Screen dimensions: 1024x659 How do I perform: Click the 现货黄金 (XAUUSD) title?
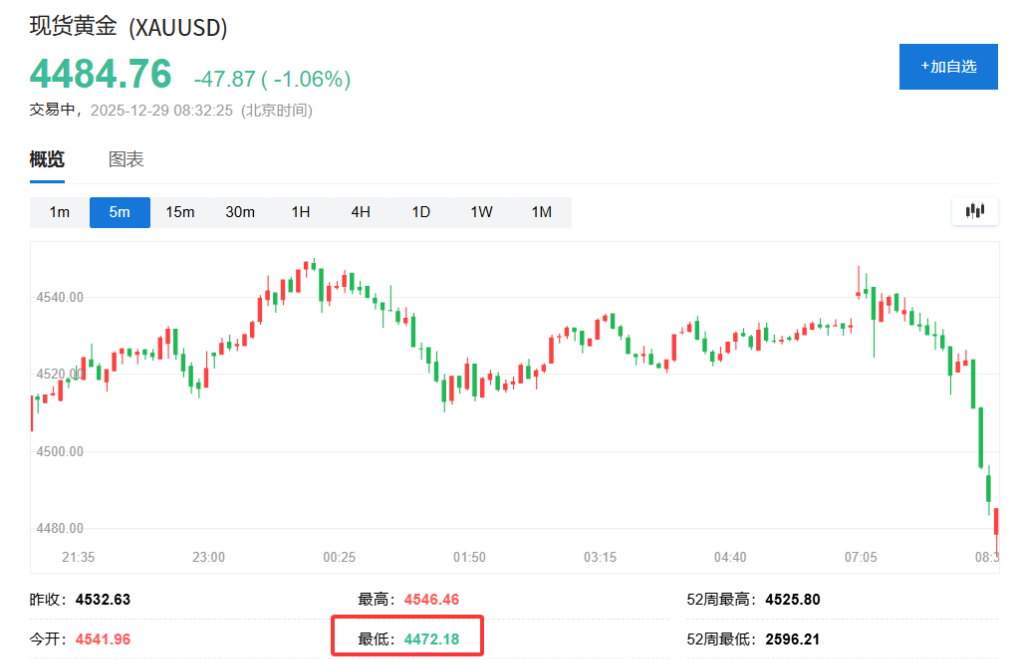pos(128,27)
